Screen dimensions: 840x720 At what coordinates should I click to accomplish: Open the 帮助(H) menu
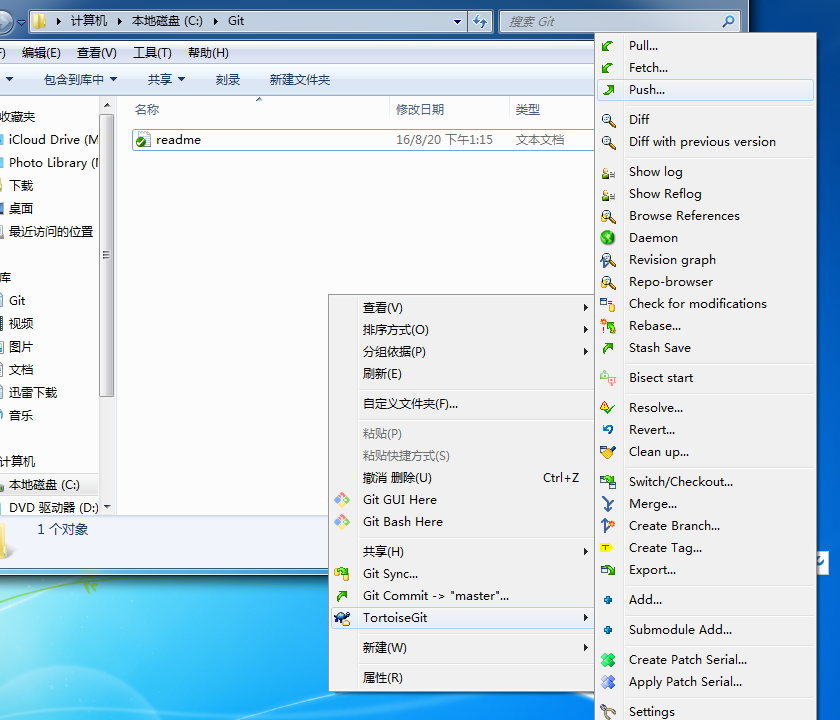coord(208,53)
